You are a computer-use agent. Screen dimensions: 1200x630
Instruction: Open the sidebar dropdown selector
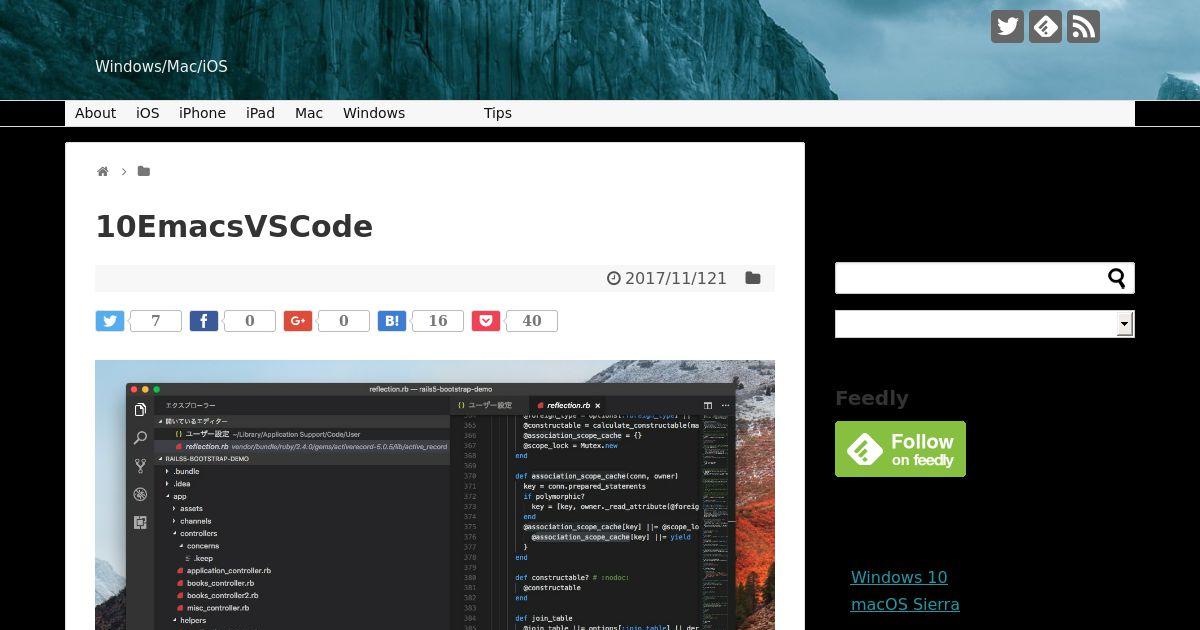[x=985, y=324]
